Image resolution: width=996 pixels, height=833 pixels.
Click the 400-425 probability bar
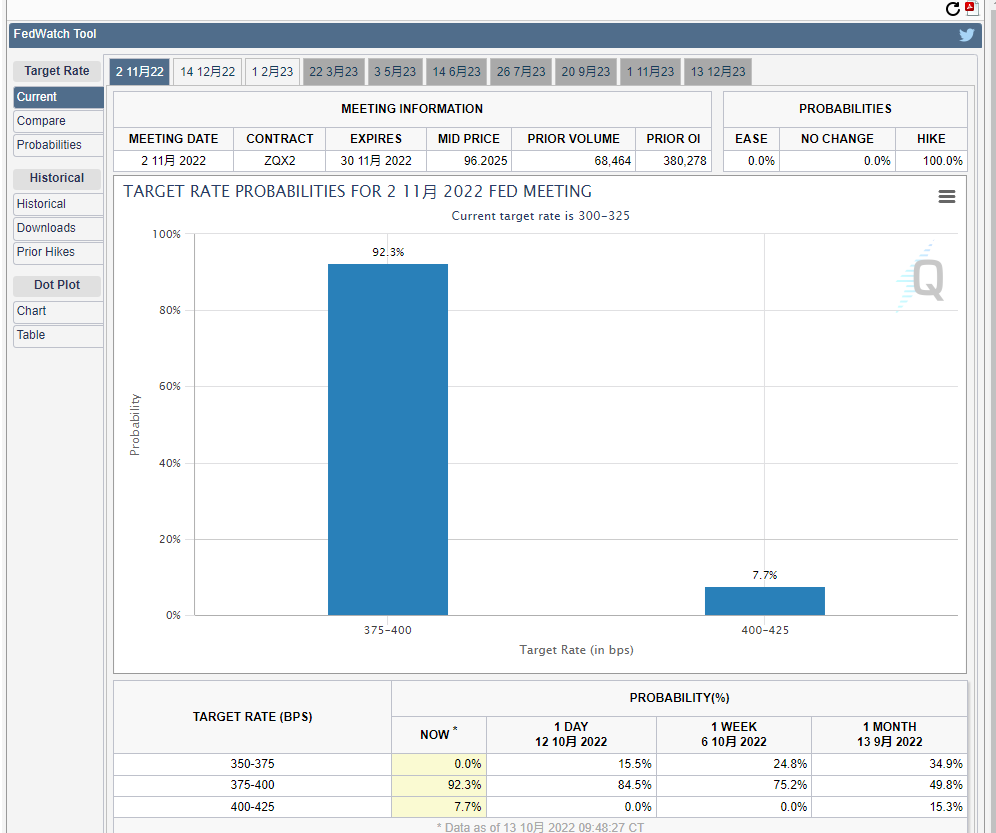point(764,601)
